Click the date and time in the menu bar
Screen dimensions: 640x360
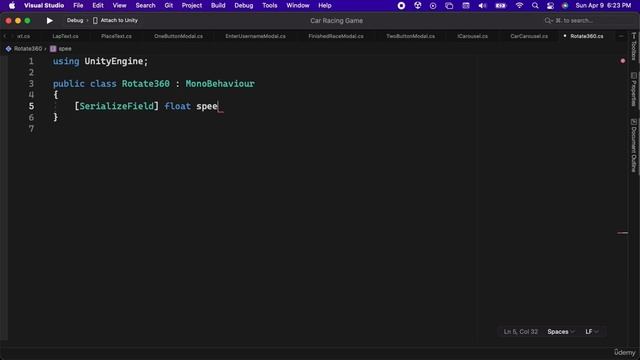[x=603, y=6]
